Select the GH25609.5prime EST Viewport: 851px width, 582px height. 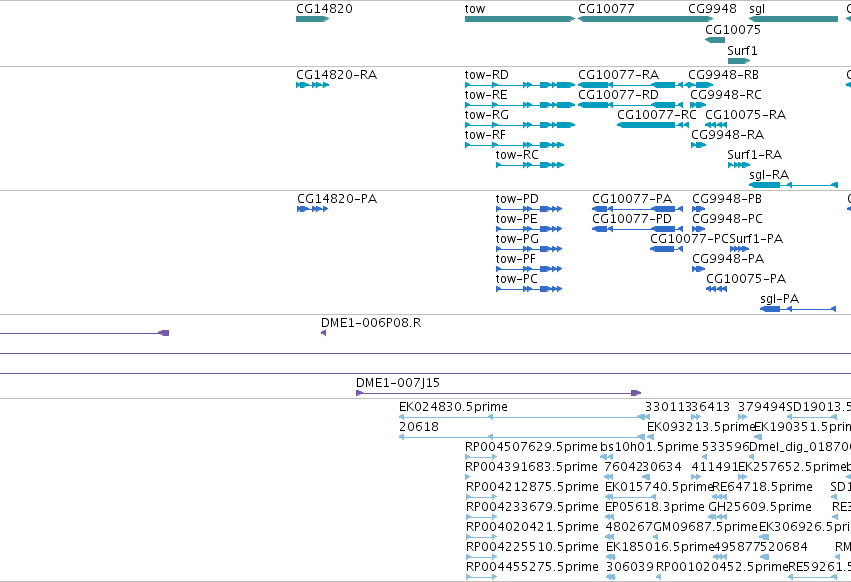point(719,517)
